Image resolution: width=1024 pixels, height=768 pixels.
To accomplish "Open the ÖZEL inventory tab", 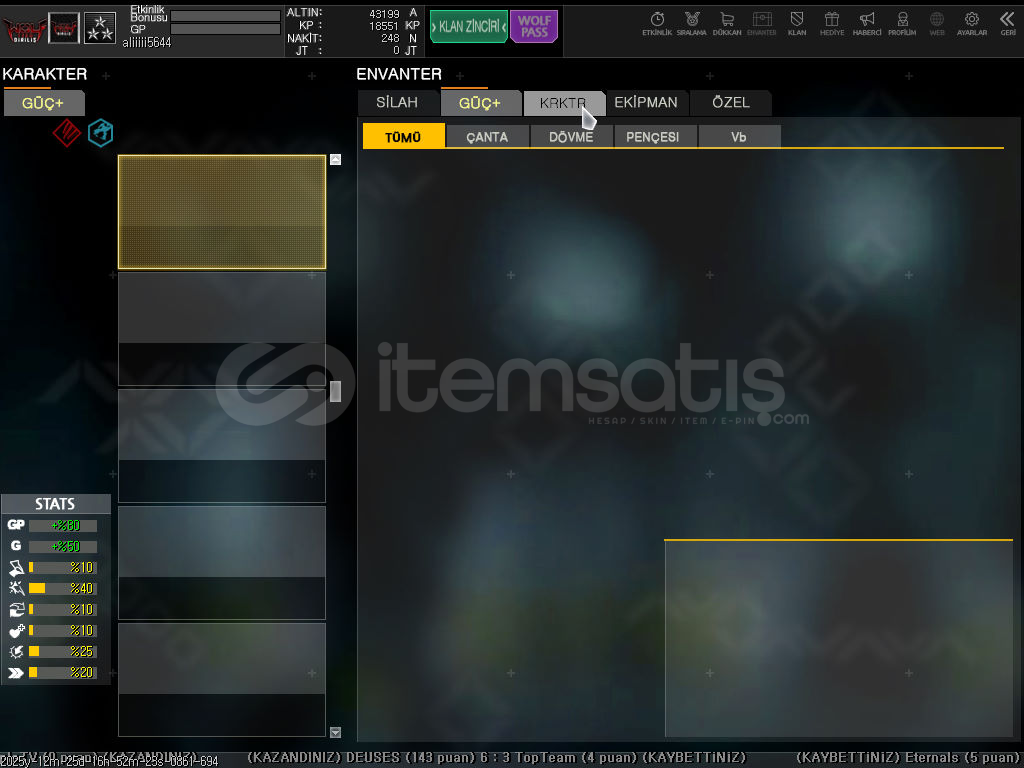I will (x=731, y=103).
